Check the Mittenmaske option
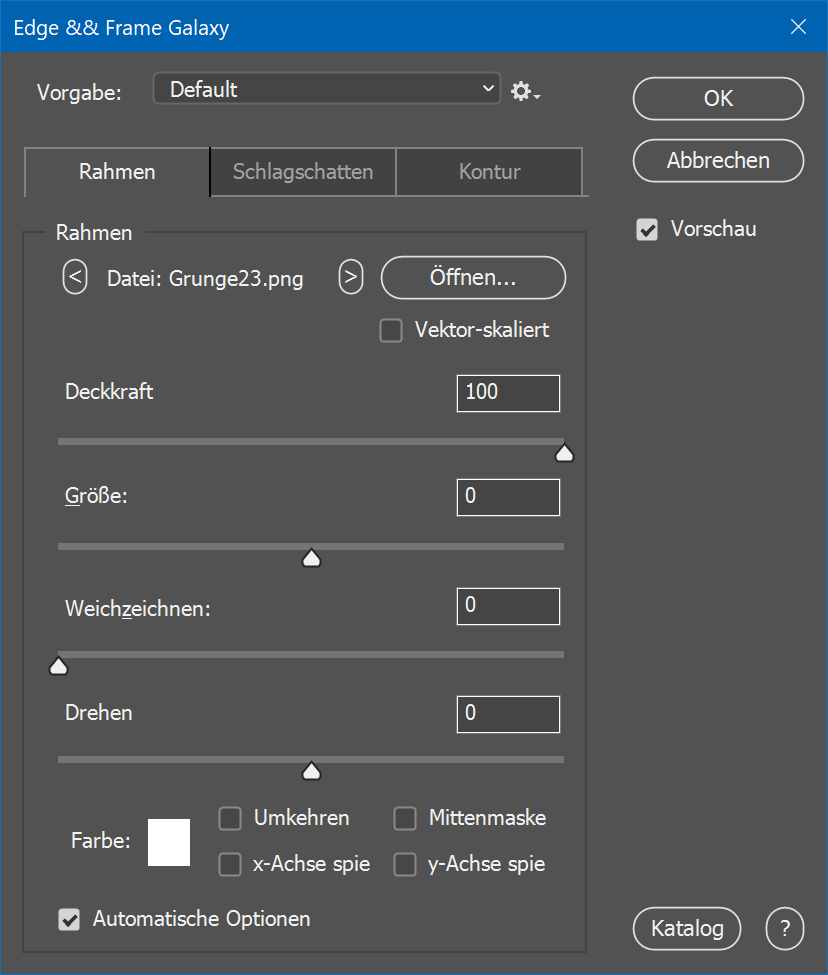Image resolution: width=828 pixels, height=975 pixels. click(405, 819)
